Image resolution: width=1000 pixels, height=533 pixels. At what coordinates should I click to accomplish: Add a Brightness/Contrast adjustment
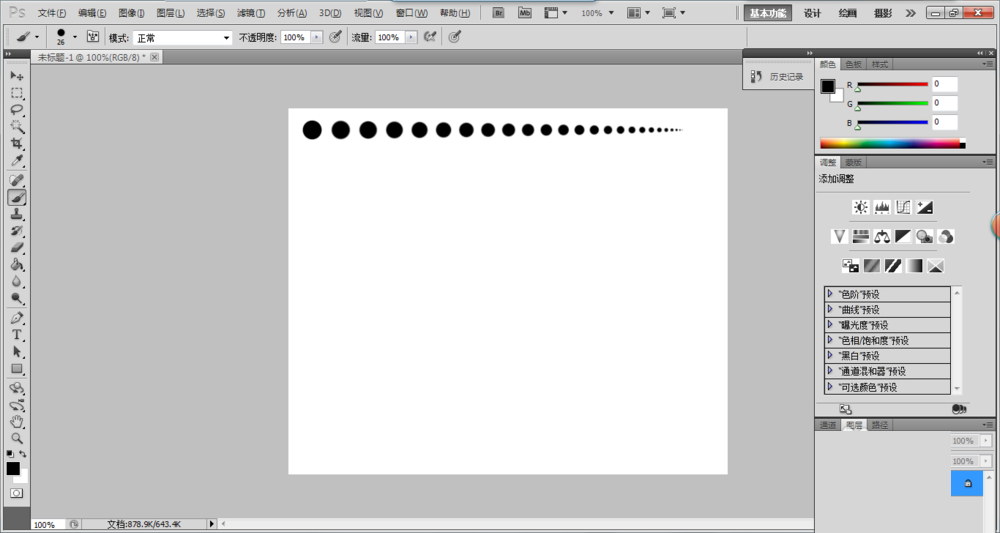click(860, 207)
